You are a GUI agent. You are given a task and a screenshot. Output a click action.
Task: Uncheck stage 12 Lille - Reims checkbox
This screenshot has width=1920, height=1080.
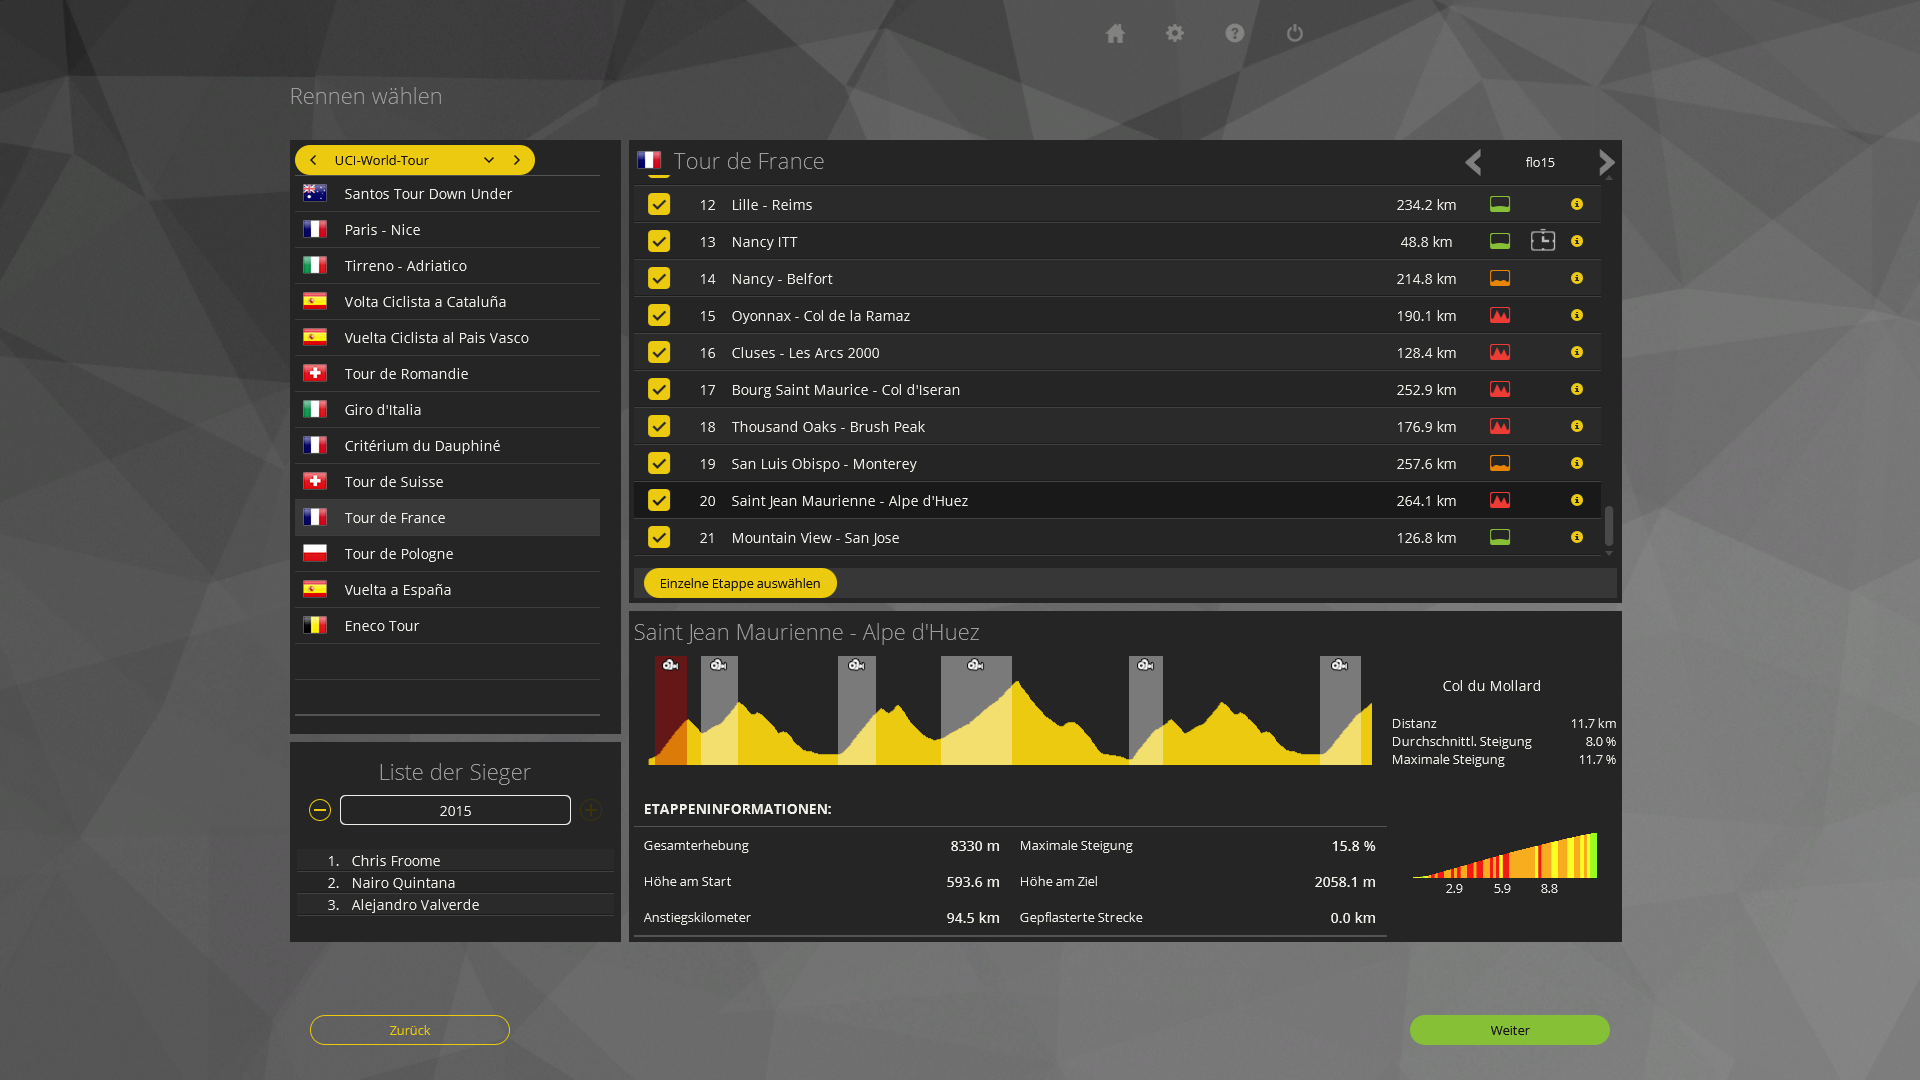[x=659, y=205]
